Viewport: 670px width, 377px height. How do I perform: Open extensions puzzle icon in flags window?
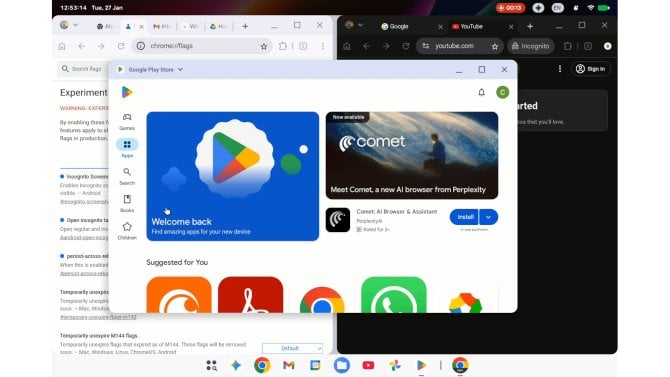[283, 46]
